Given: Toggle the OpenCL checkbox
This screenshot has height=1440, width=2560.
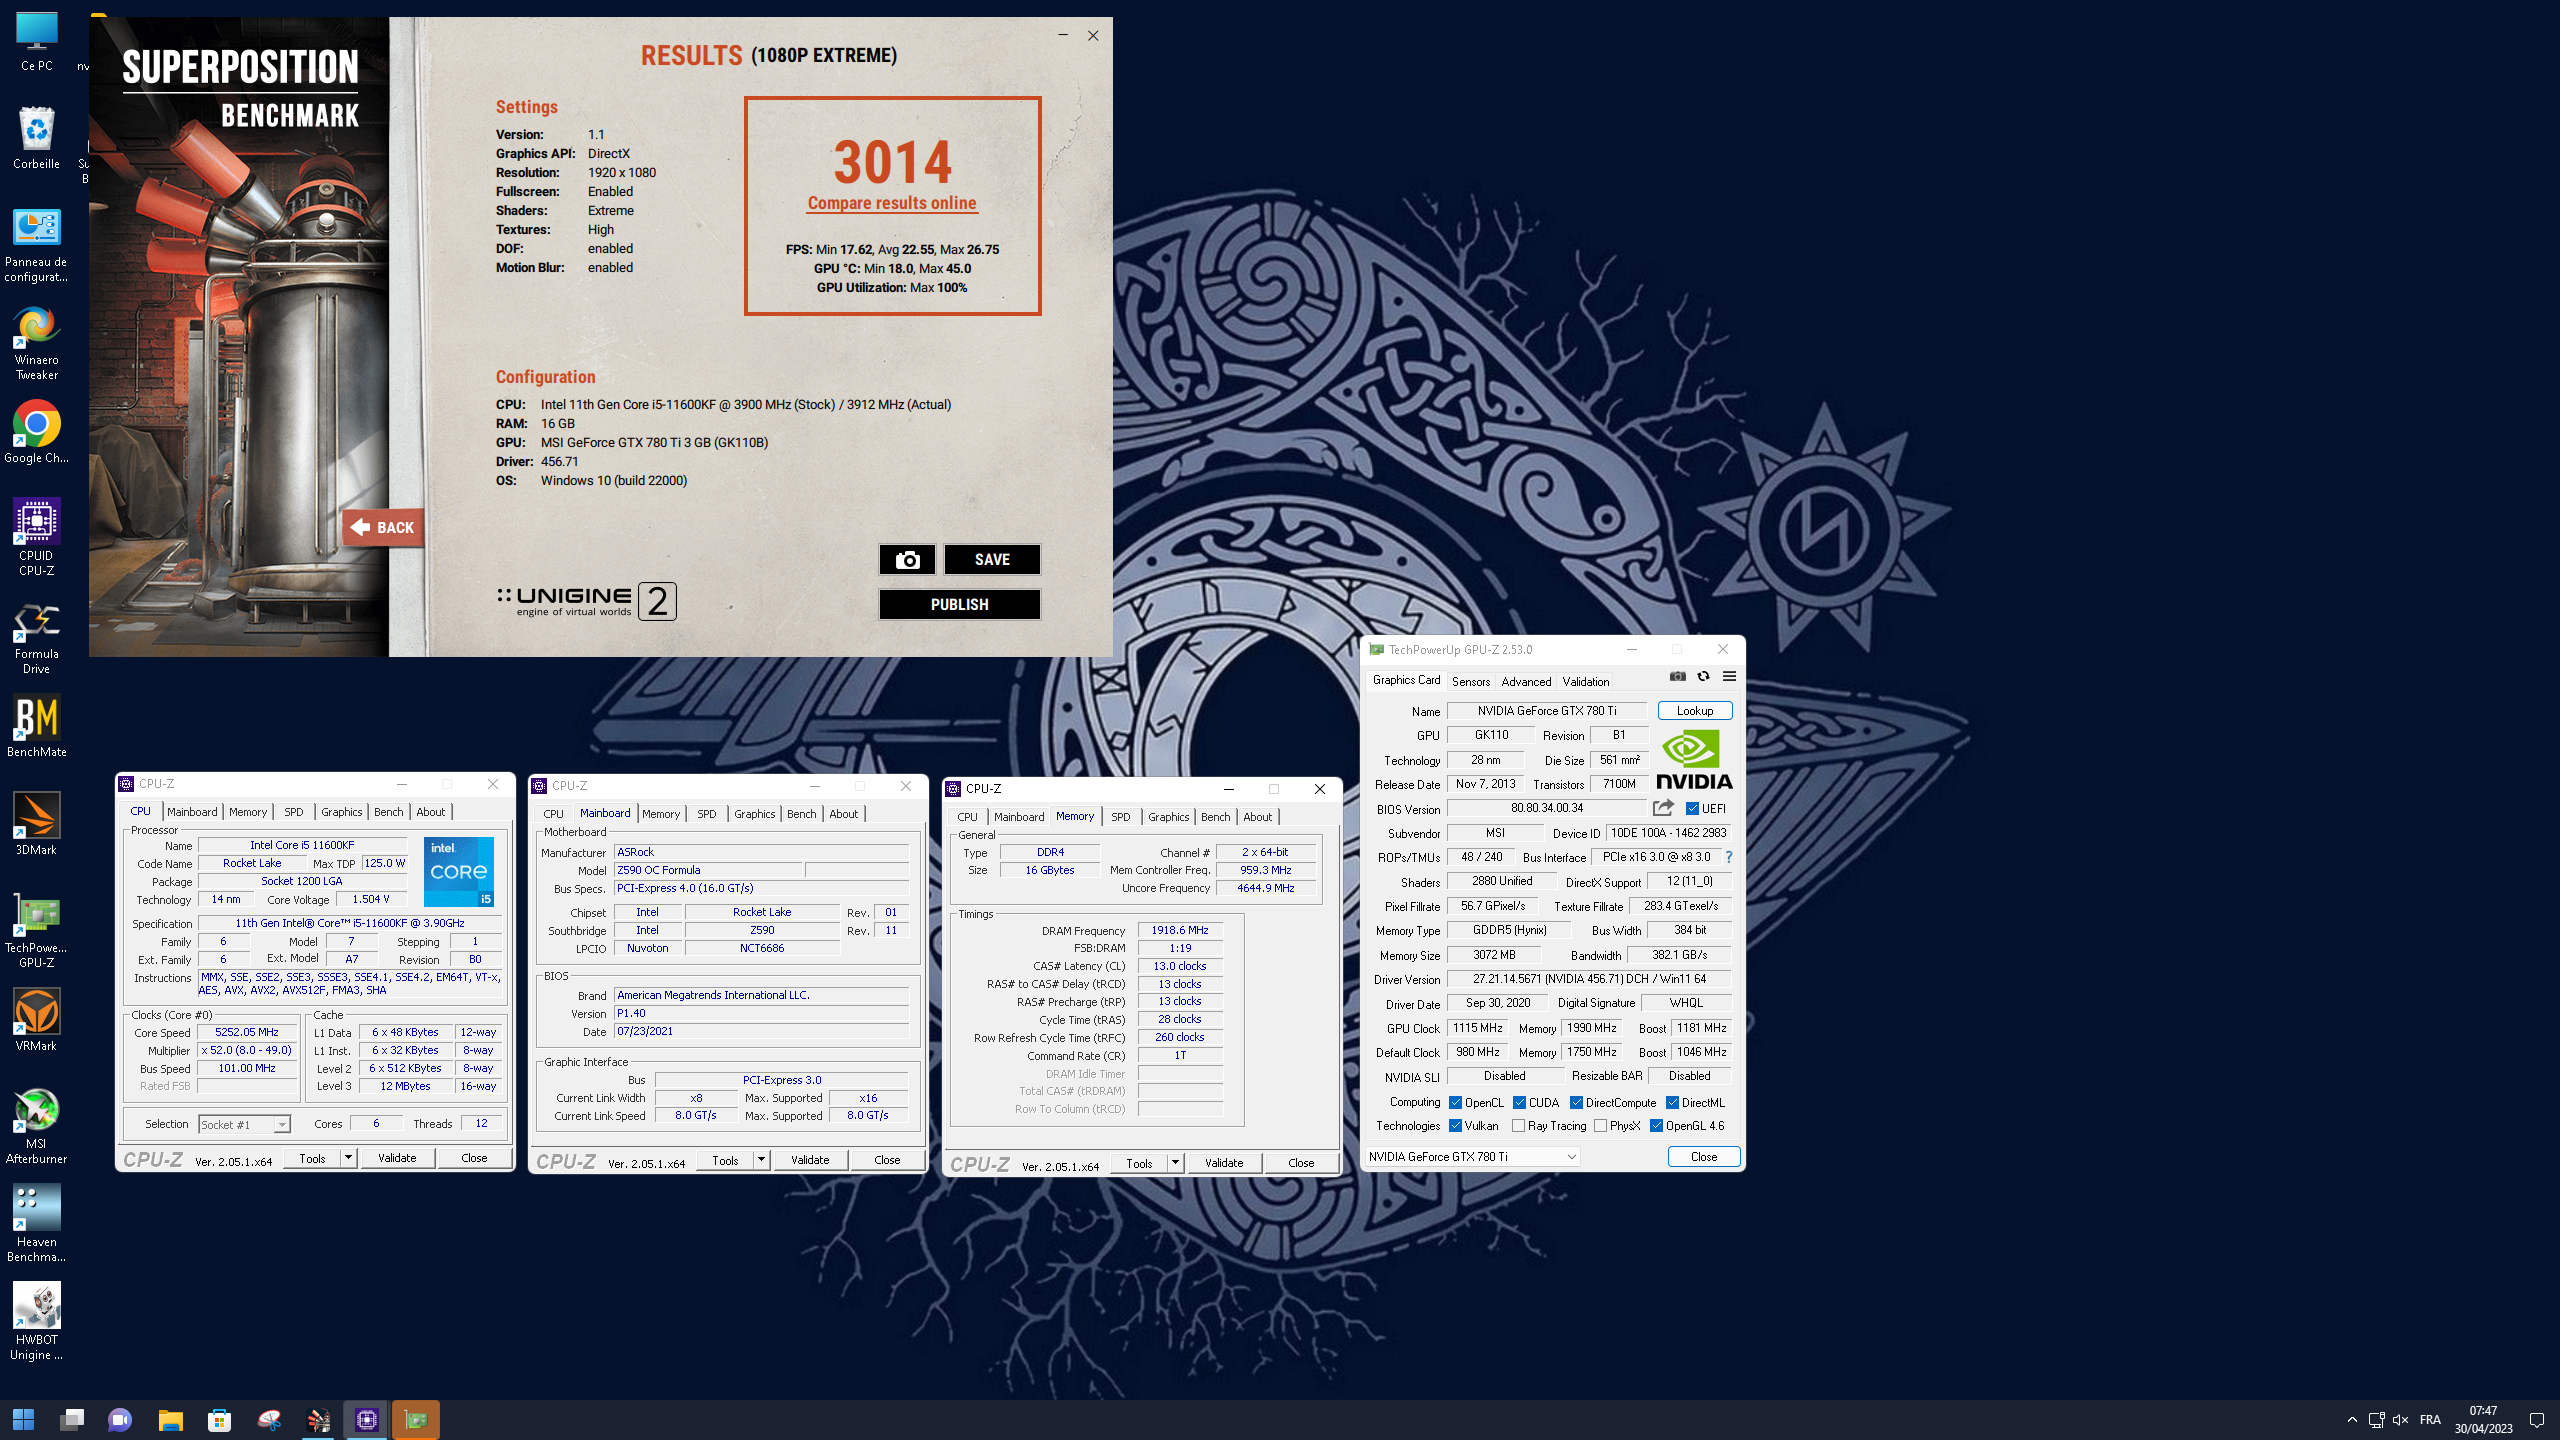Looking at the screenshot, I should coord(1455,1103).
